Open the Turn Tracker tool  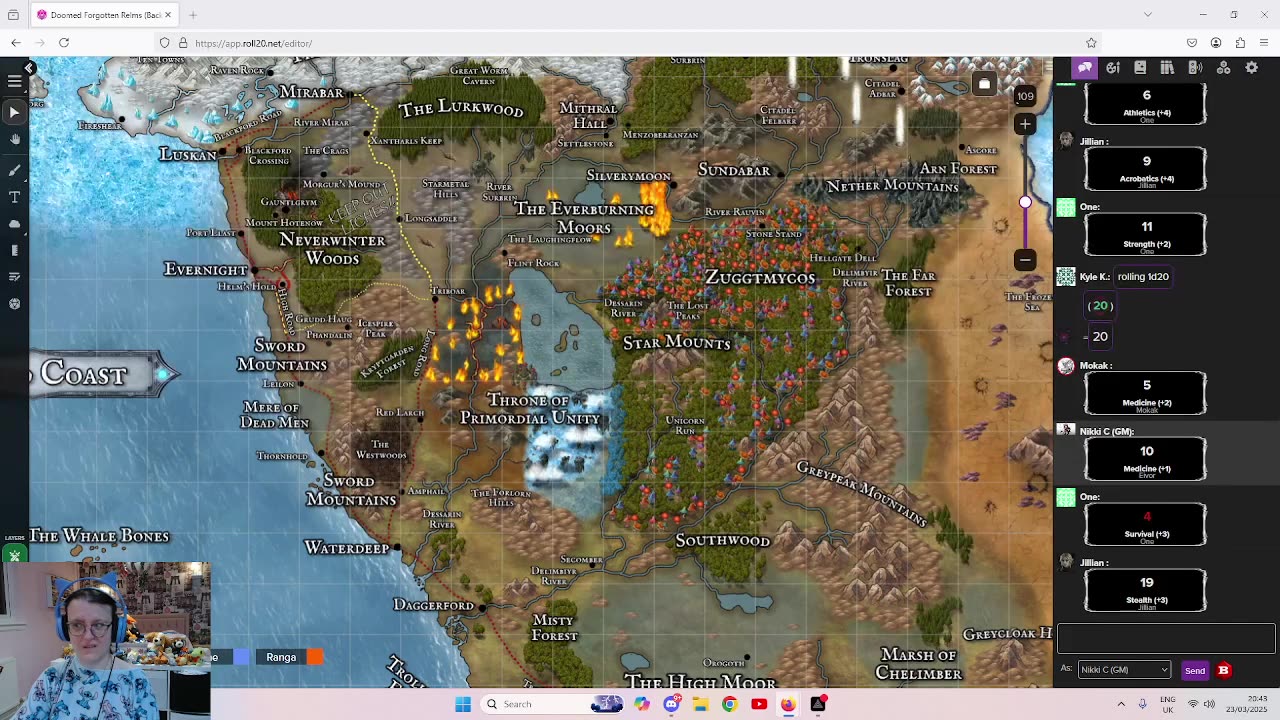[x=14, y=277]
